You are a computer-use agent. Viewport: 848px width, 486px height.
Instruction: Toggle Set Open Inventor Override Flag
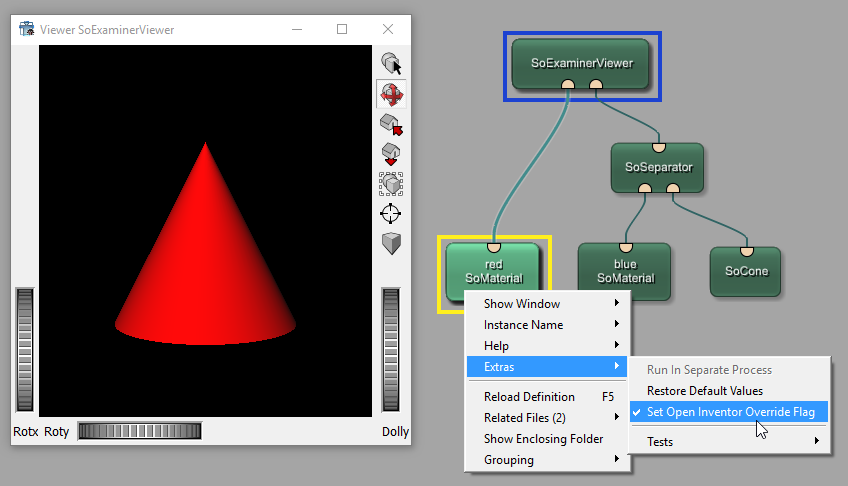pyautogui.click(x=730, y=412)
